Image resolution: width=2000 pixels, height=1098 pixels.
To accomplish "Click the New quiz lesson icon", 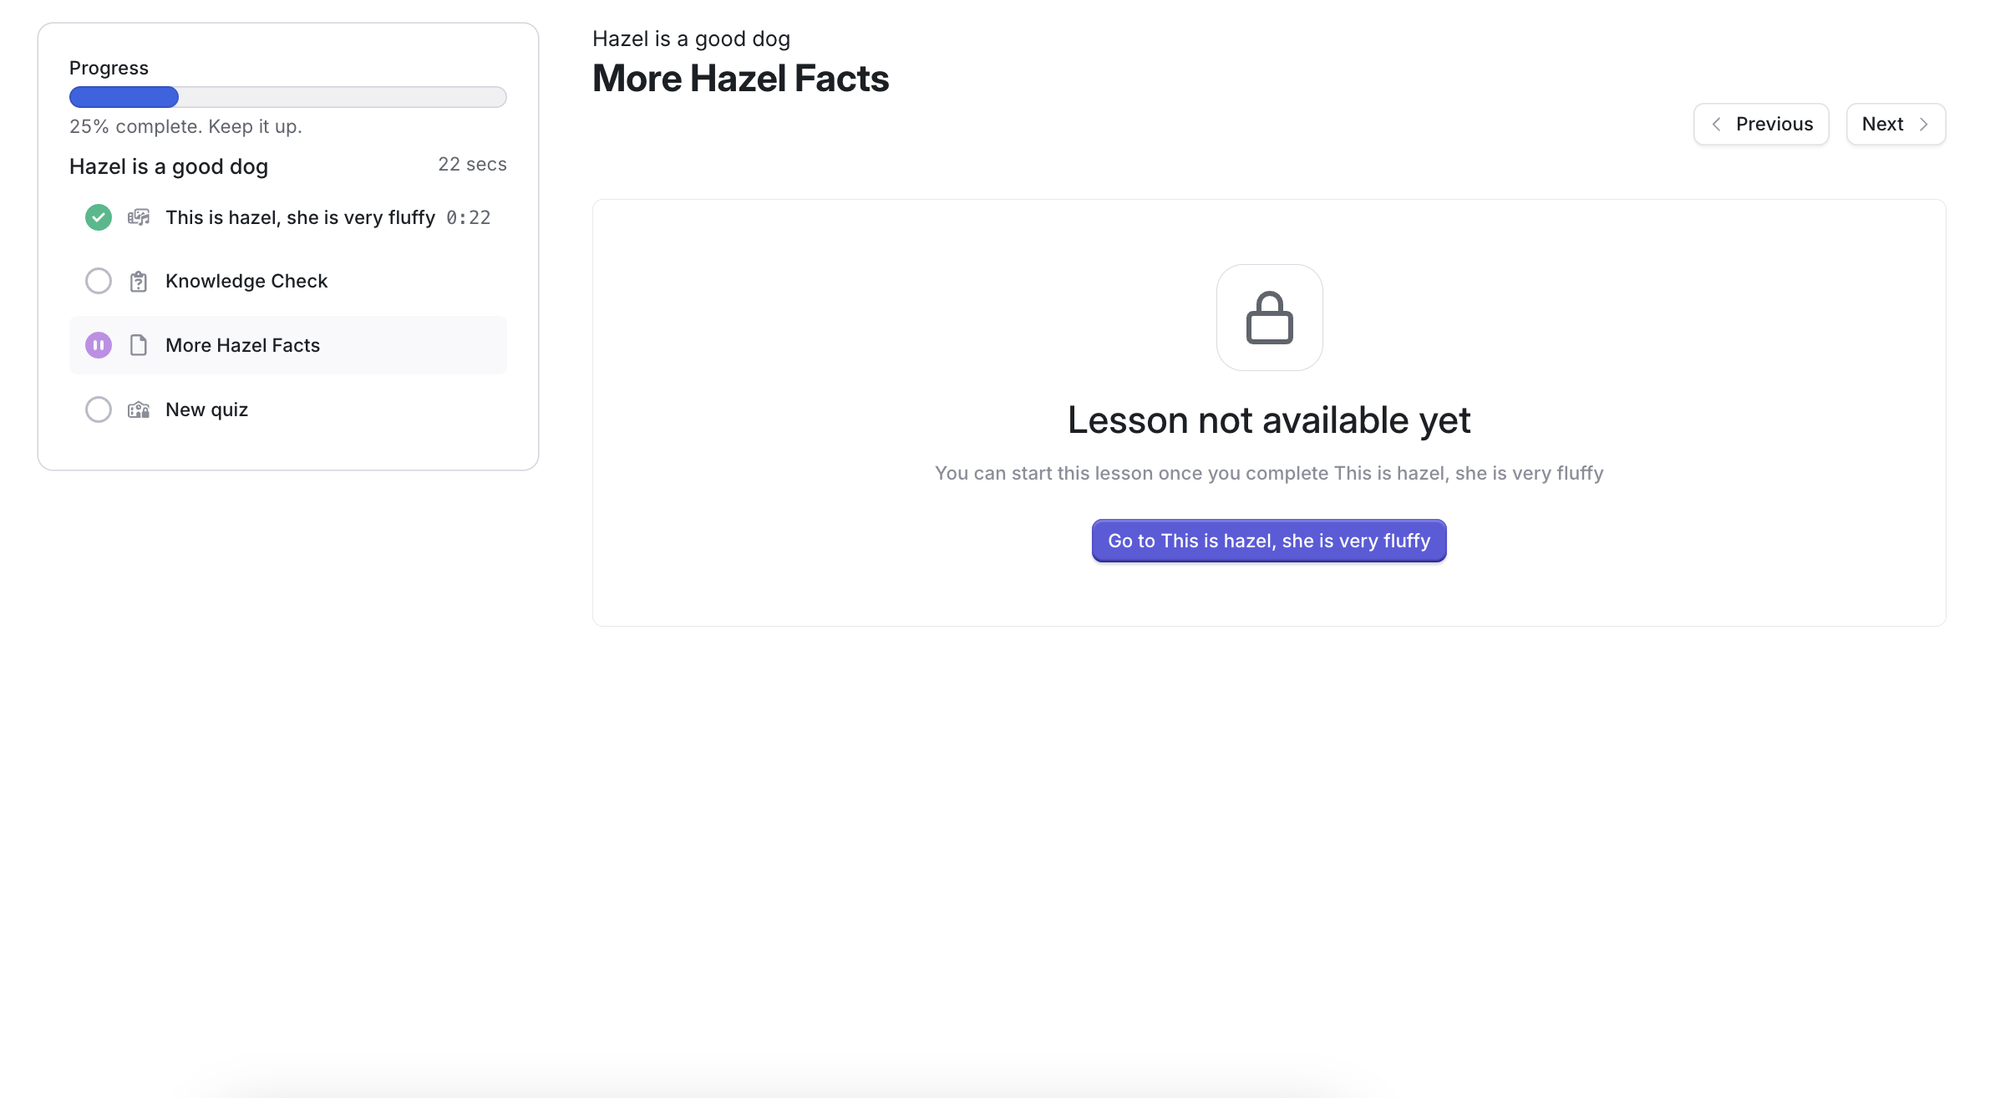I will coord(138,409).
